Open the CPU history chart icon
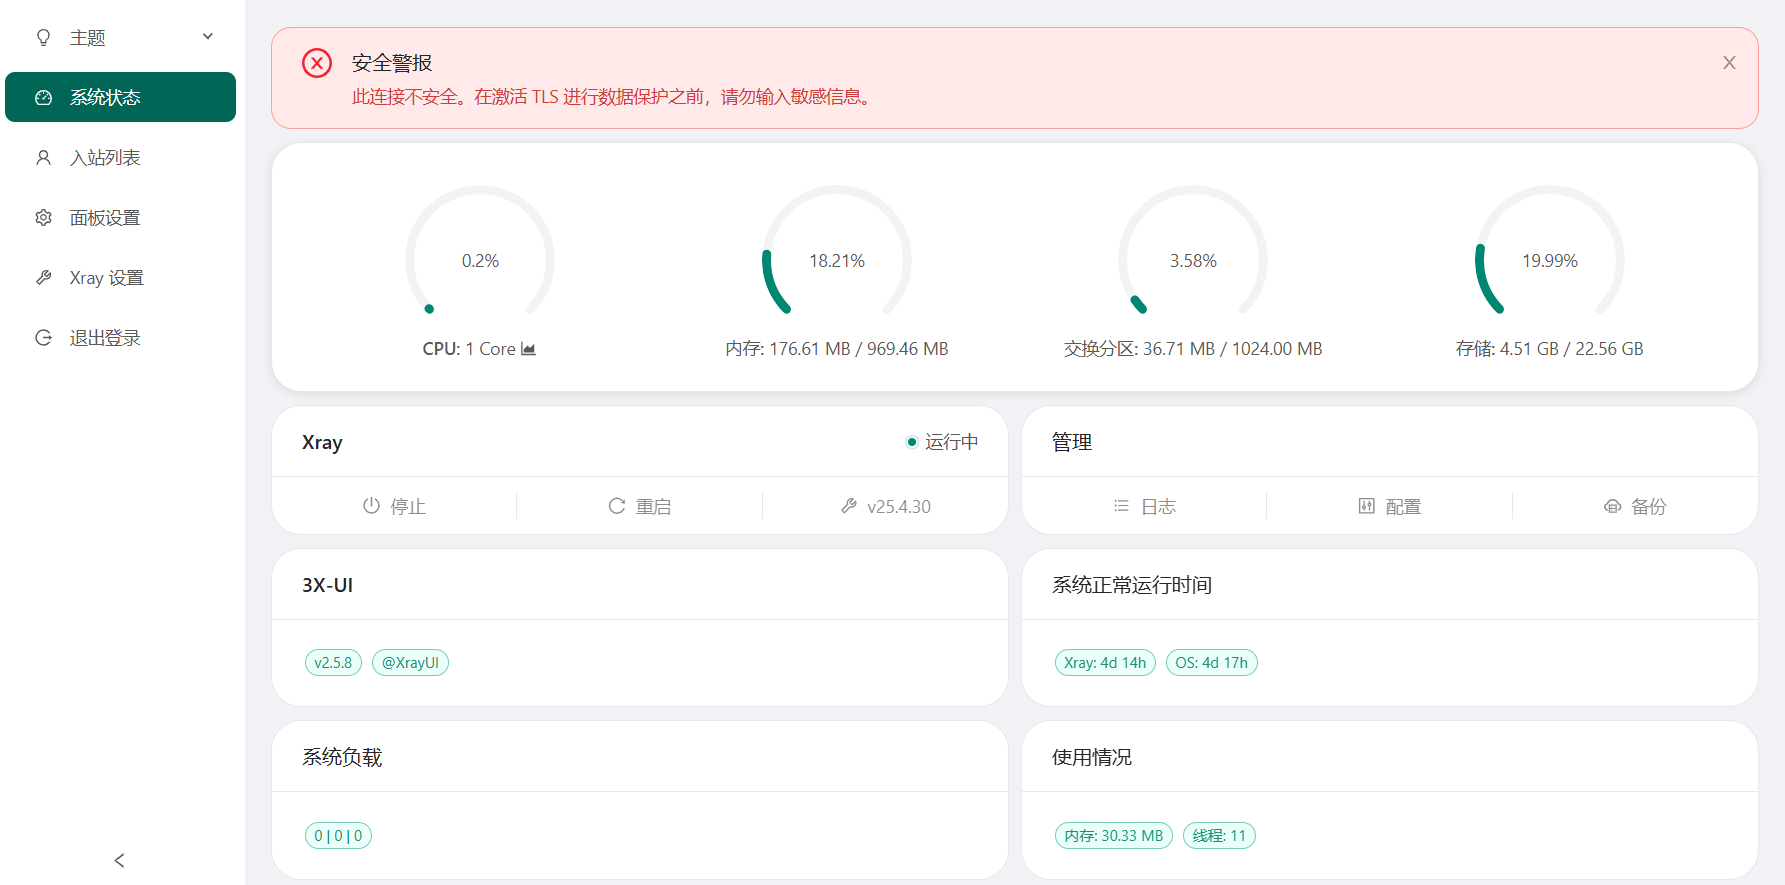Viewport: 1785px width, 885px height. click(x=528, y=349)
